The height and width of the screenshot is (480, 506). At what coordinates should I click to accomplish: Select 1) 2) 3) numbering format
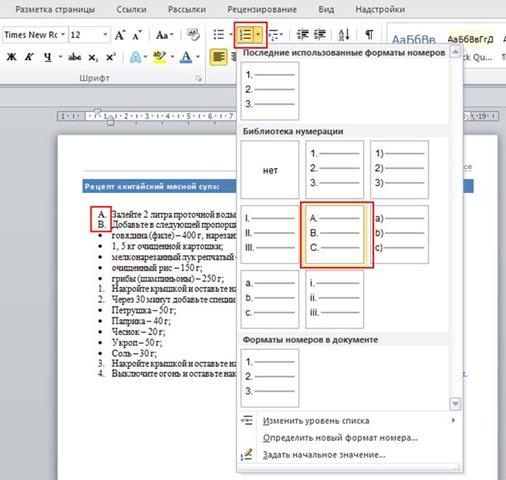pos(399,169)
